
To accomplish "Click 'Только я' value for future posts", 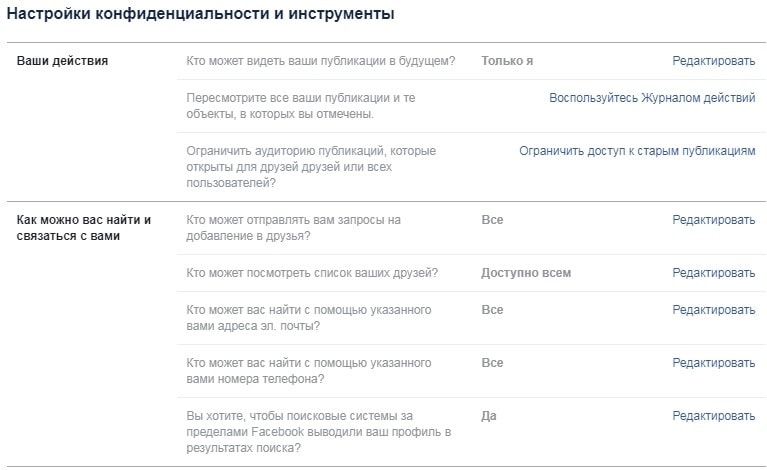I will [506, 61].
